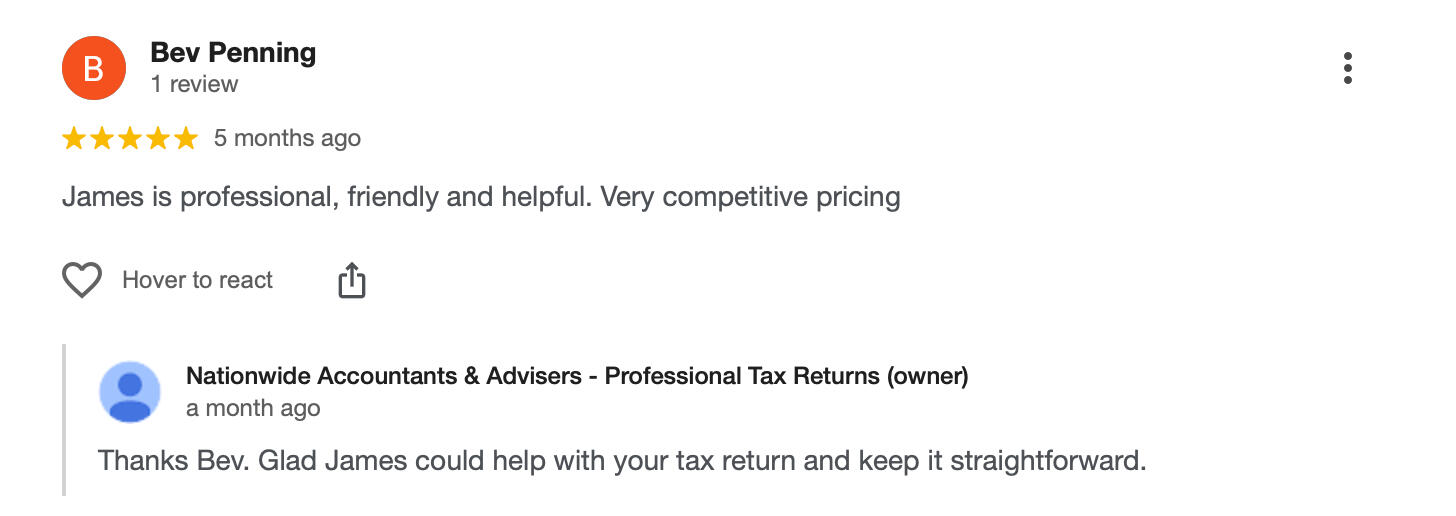Screen dimensions: 1456x516
Task: Click the "1 review" count text
Action: pos(194,84)
